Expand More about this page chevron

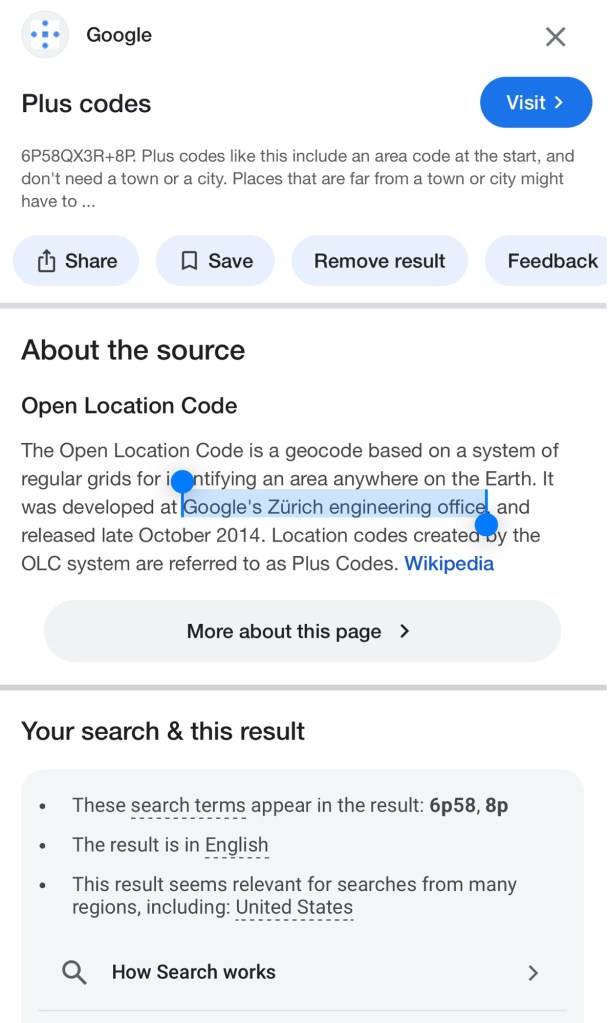405,631
